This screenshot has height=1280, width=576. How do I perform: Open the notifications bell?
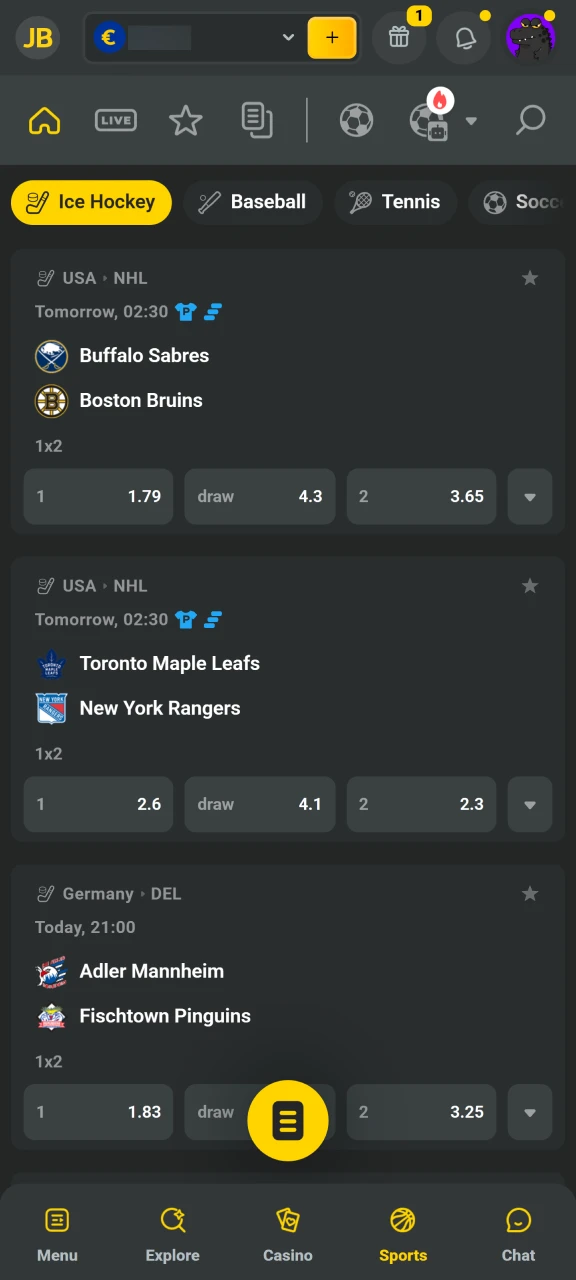[x=463, y=37]
